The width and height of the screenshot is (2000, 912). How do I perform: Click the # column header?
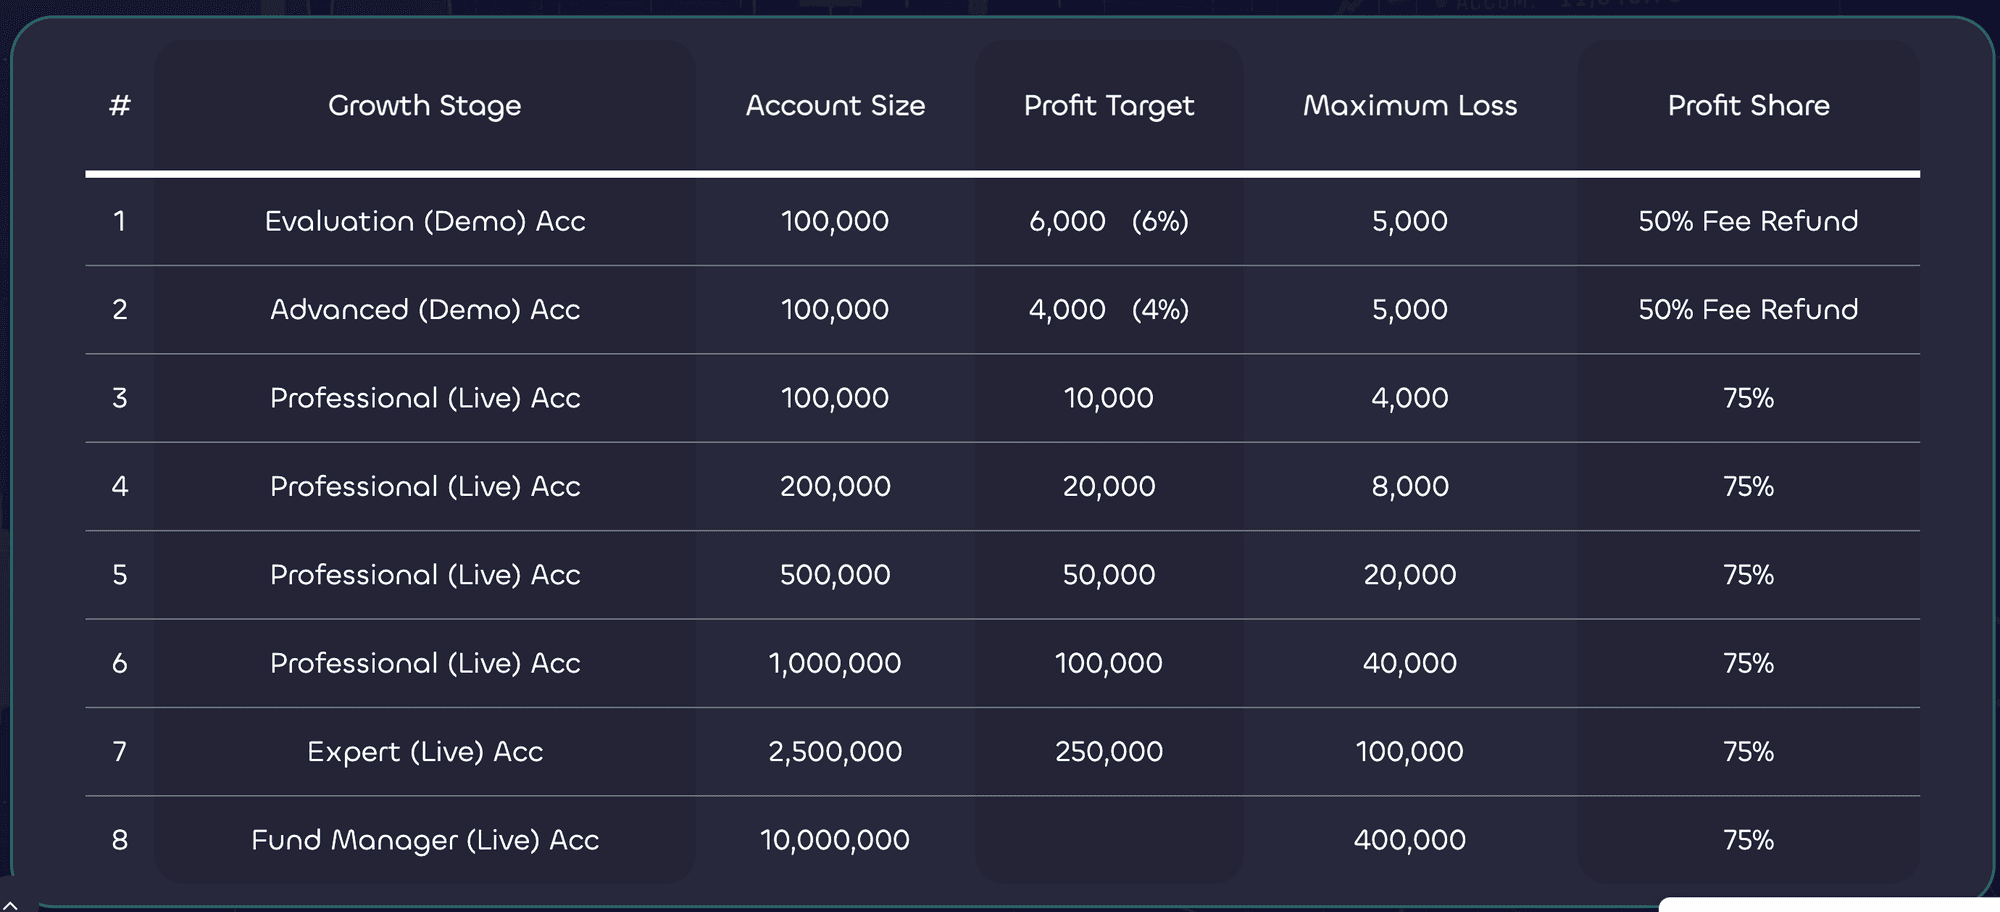(x=120, y=106)
